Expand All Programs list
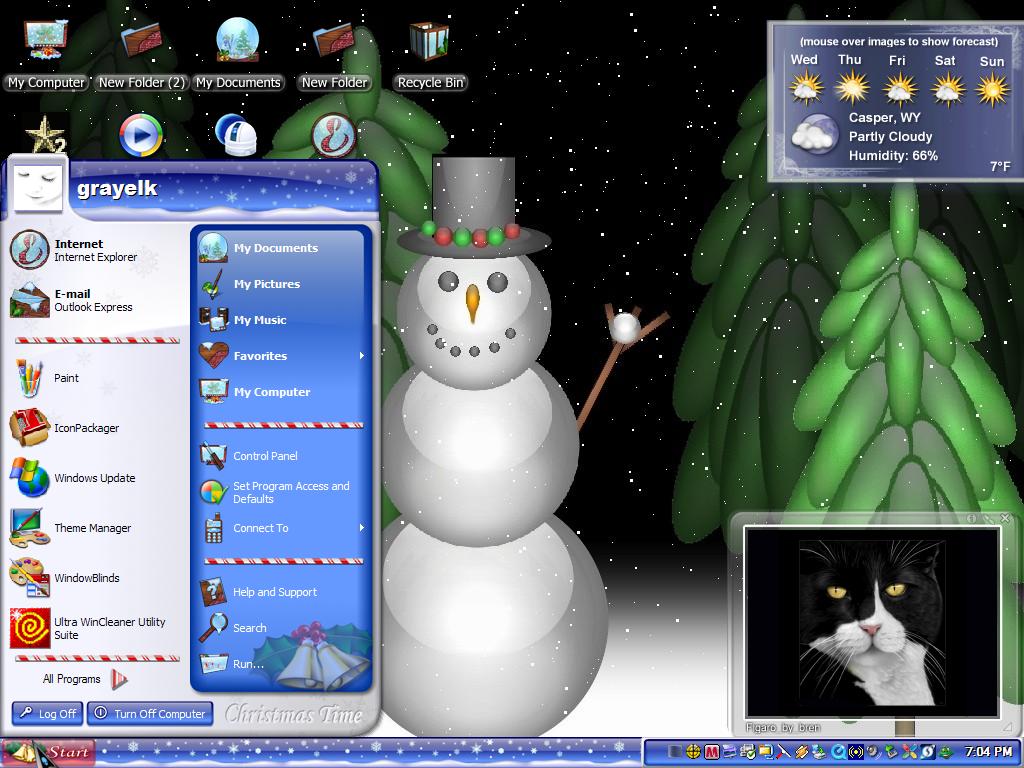Image resolution: width=1024 pixels, height=768 pixels. pos(84,679)
